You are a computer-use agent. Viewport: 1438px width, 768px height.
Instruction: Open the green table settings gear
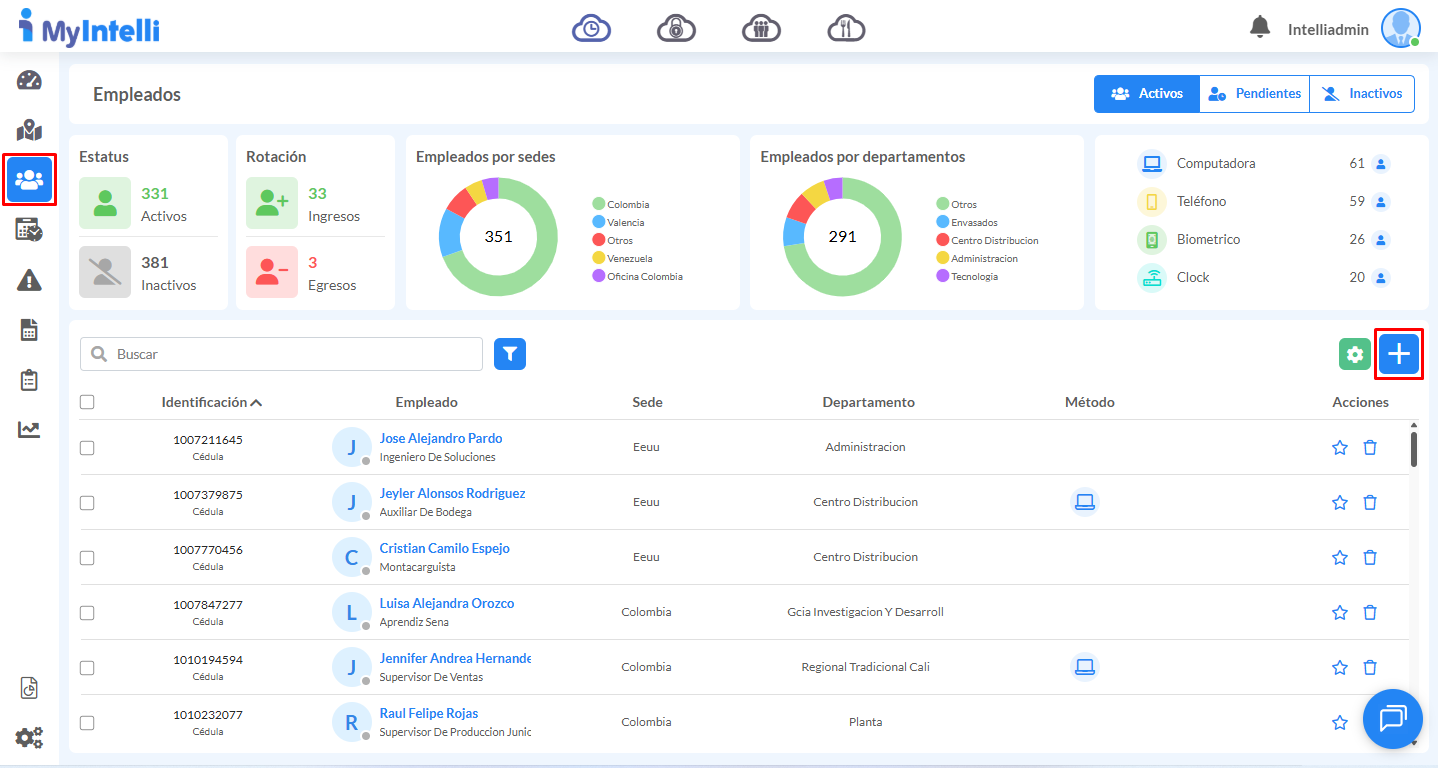coord(1355,354)
